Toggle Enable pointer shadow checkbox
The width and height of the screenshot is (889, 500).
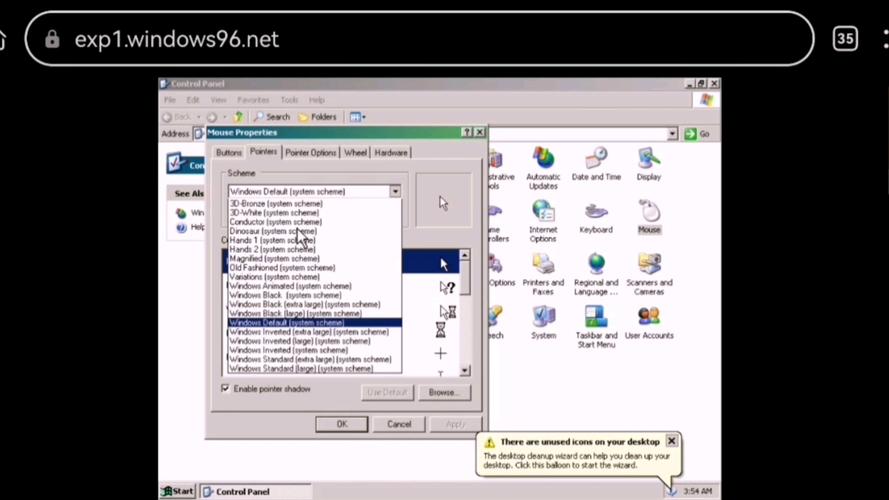(x=225, y=388)
